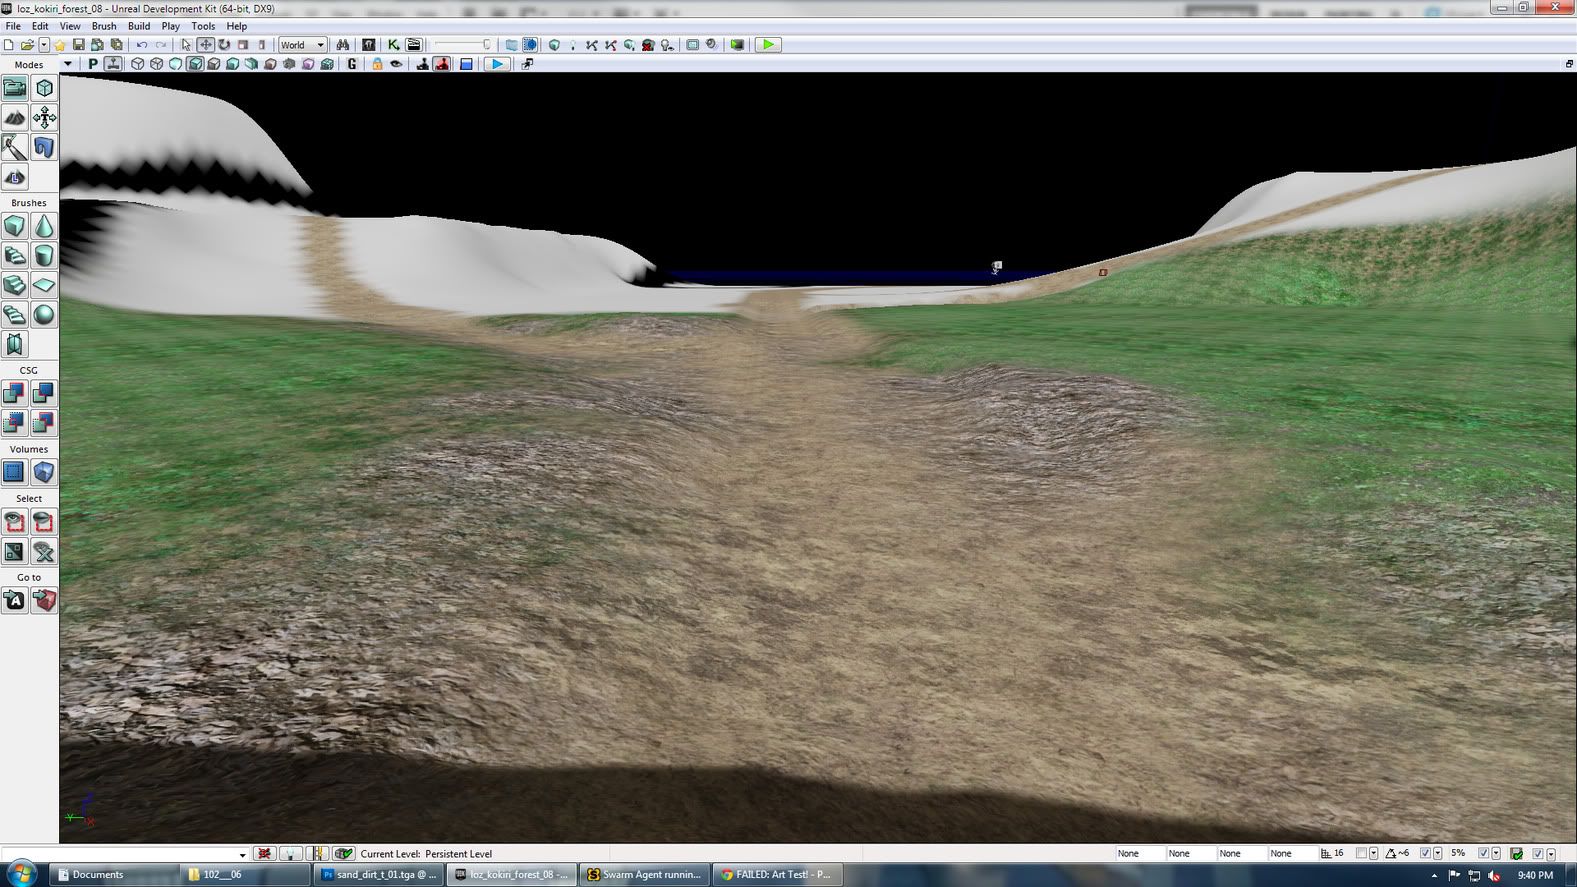The height and width of the screenshot is (887, 1577).
Task: Go to builder brush icon
Action: pyautogui.click(x=44, y=601)
